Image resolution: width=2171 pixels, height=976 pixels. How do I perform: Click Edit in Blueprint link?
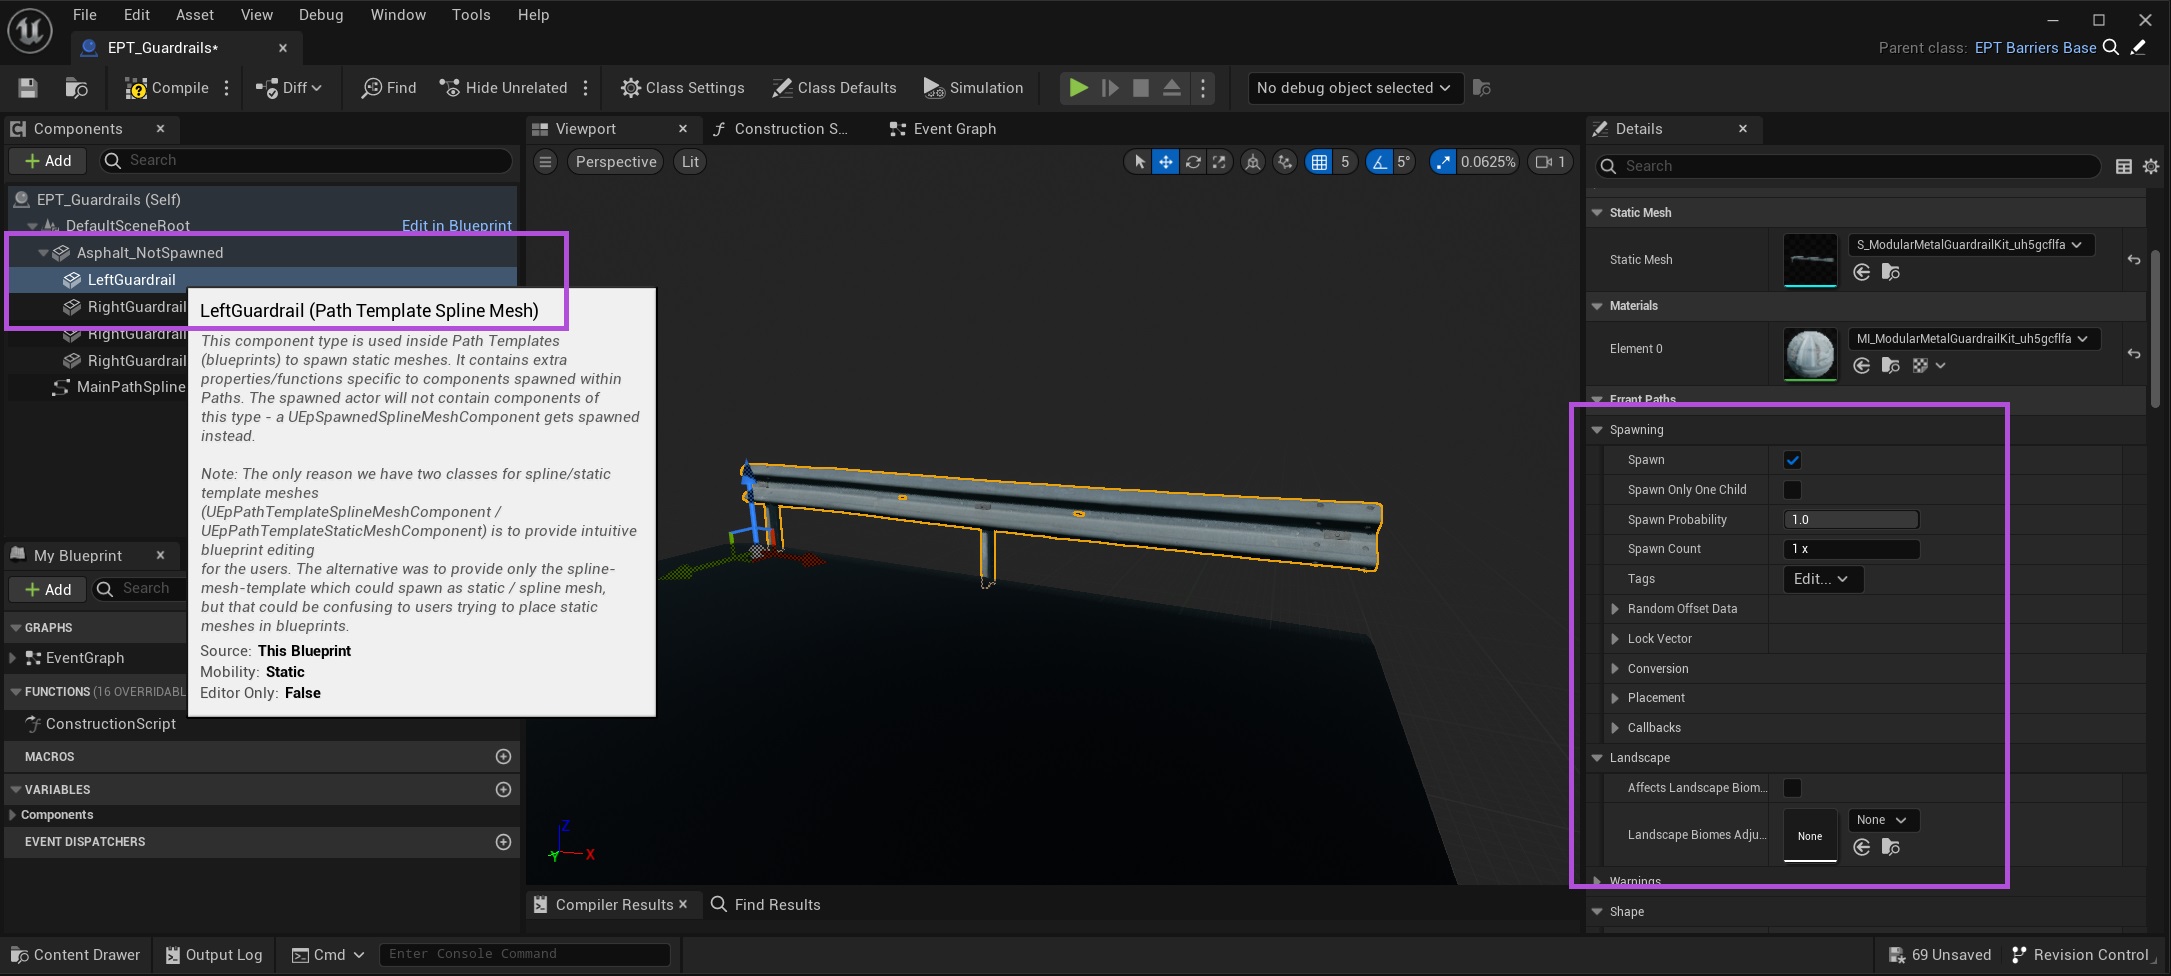point(456,226)
